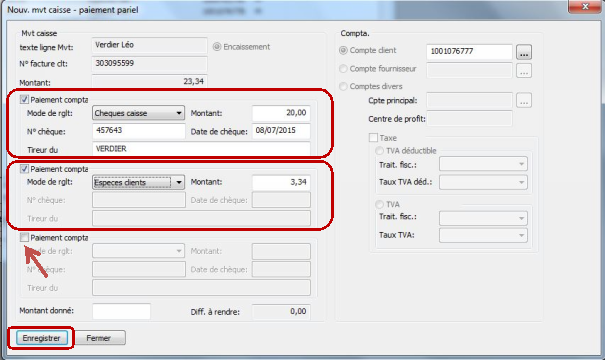This screenshot has height=361, width=605.
Task: Uncheck the first Paiement compta checkbox
Action: 24,100
